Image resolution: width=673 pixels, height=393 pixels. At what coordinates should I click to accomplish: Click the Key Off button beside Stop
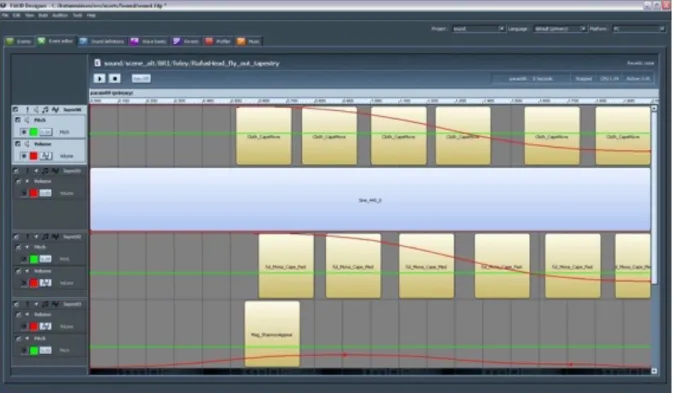[x=141, y=79]
